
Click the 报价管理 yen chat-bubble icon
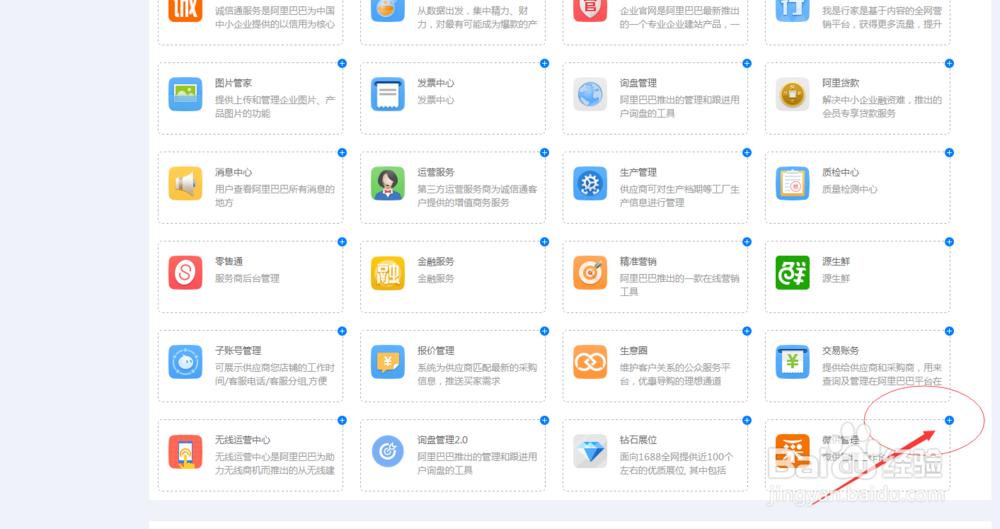388,362
